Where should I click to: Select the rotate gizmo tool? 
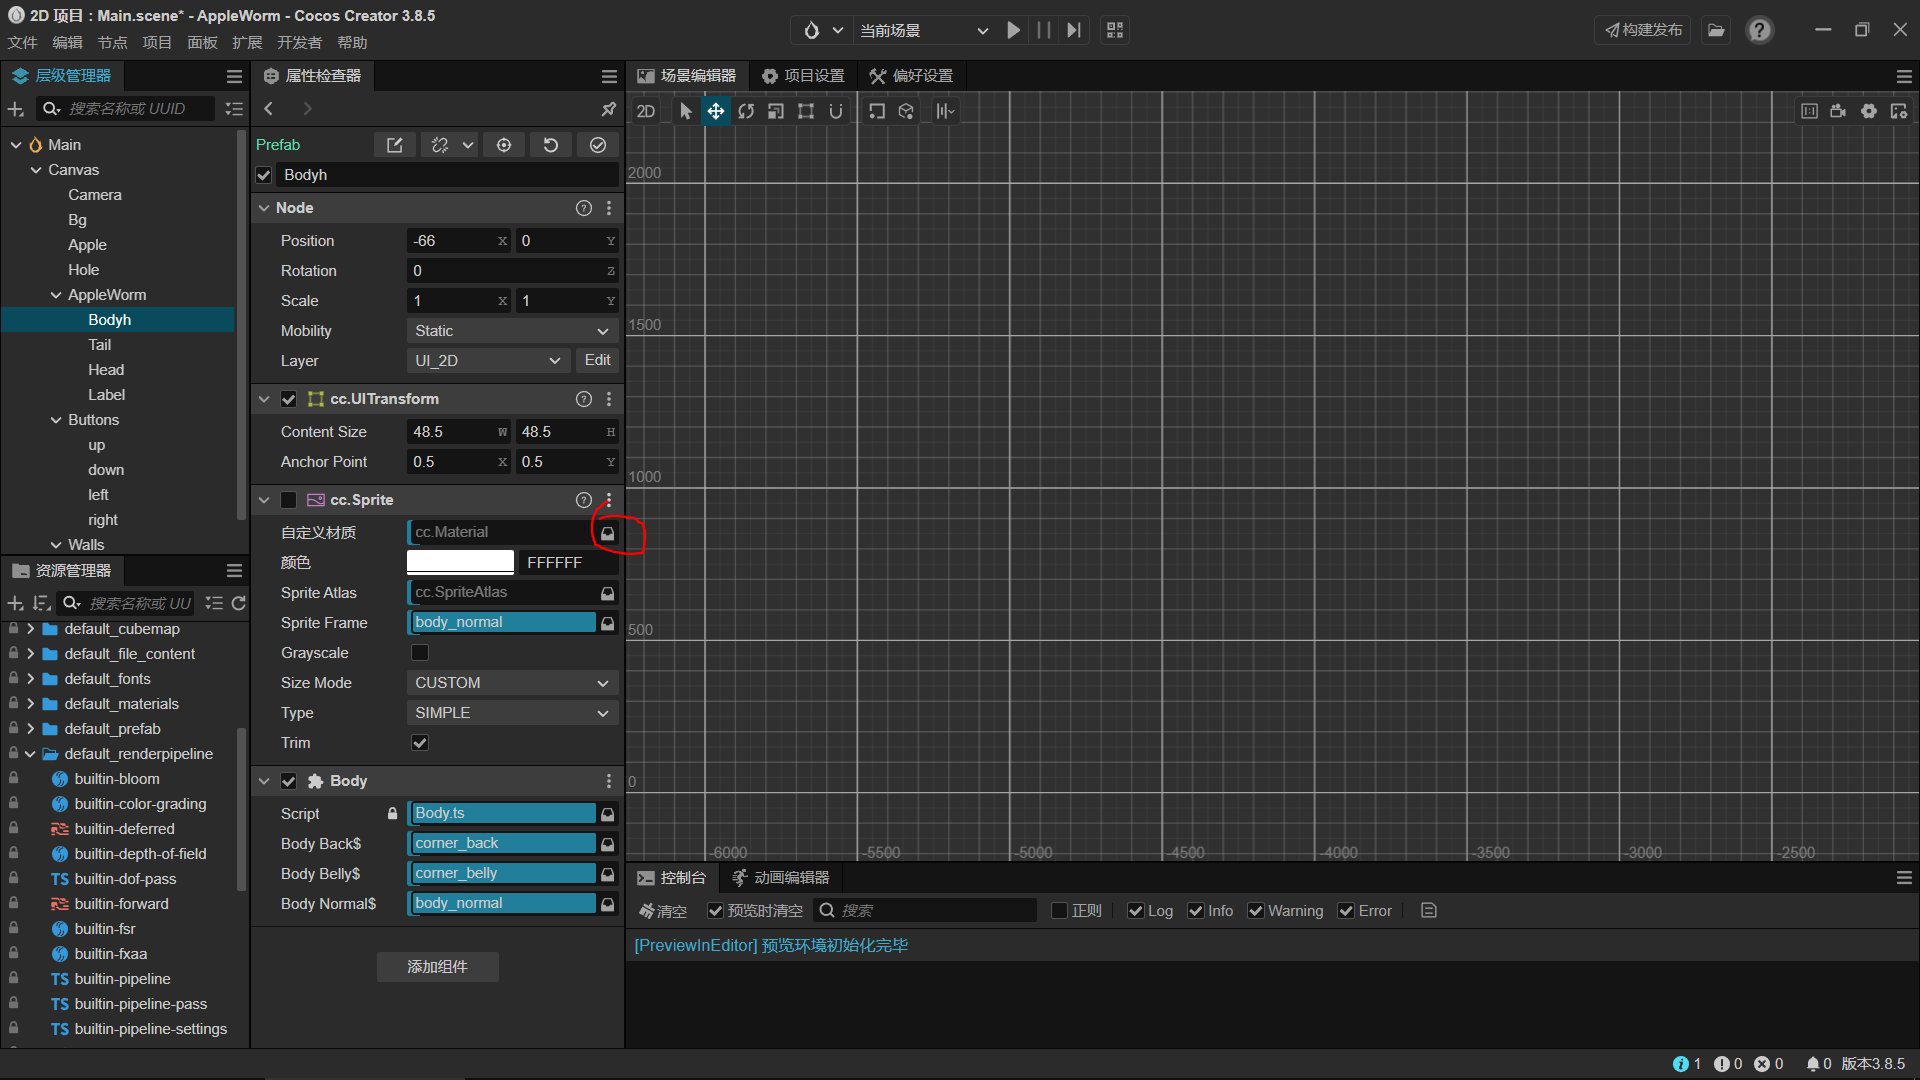pyautogui.click(x=746, y=111)
